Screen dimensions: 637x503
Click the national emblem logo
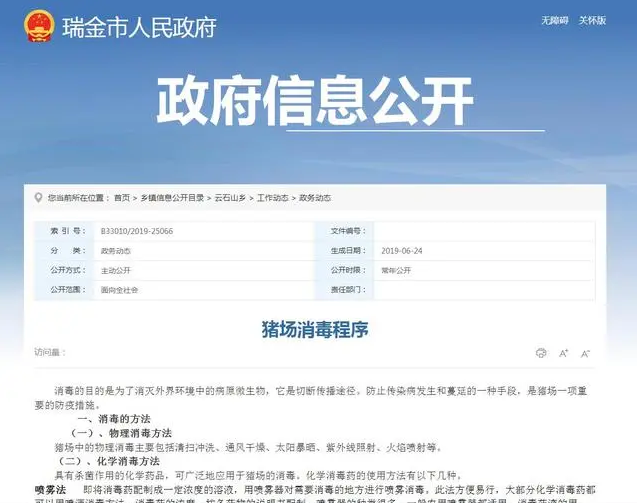coord(39,26)
